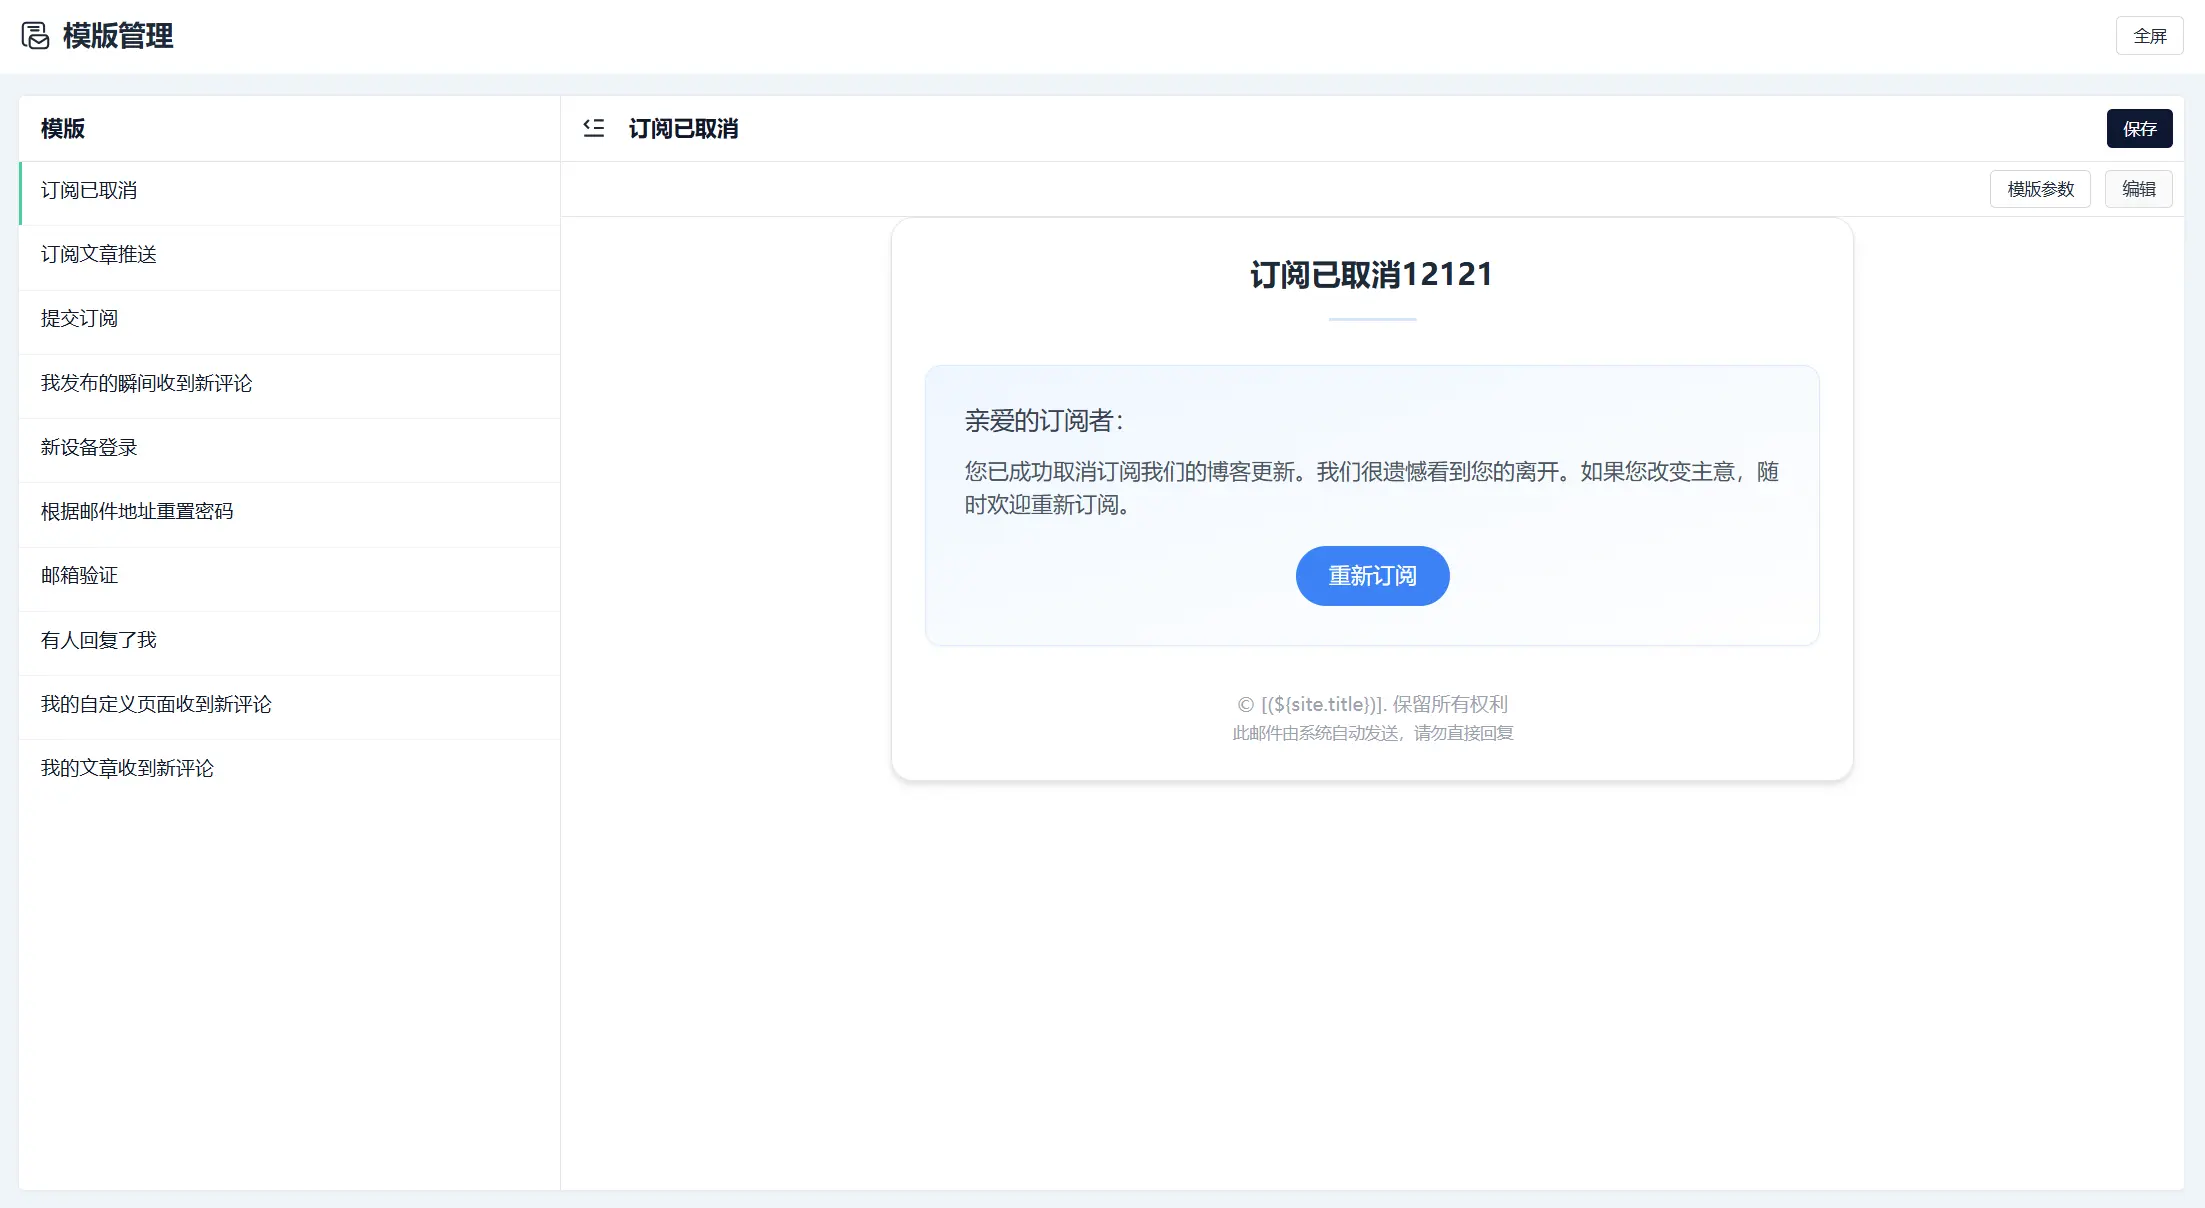Viewport: 2205px width, 1208px height.
Task: Click the blue 重新订阅 button
Action: tap(1372, 576)
